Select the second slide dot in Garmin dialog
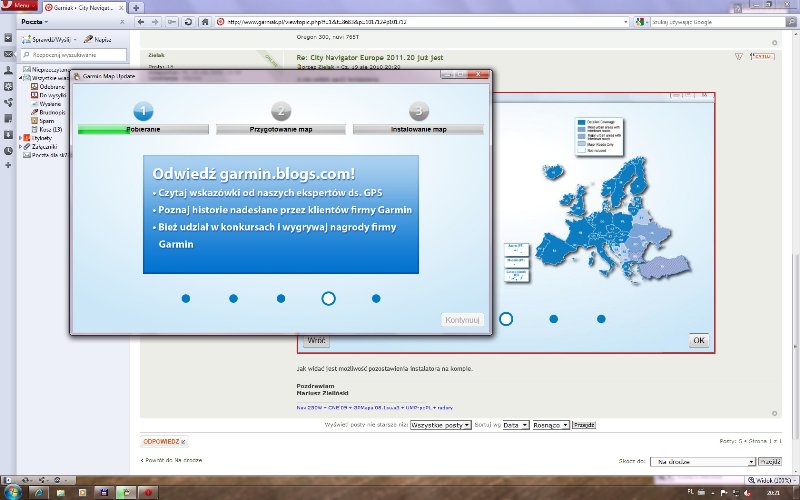Image resolution: width=800 pixels, height=500 pixels. click(x=233, y=298)
